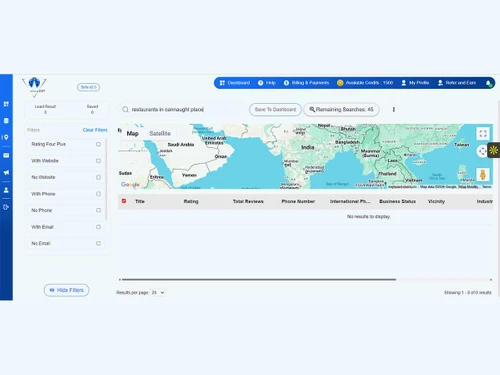Viewport: 500px width, 375px height.
Task: Open the user profile sidebar icon
Action: (x=6, y=190)
